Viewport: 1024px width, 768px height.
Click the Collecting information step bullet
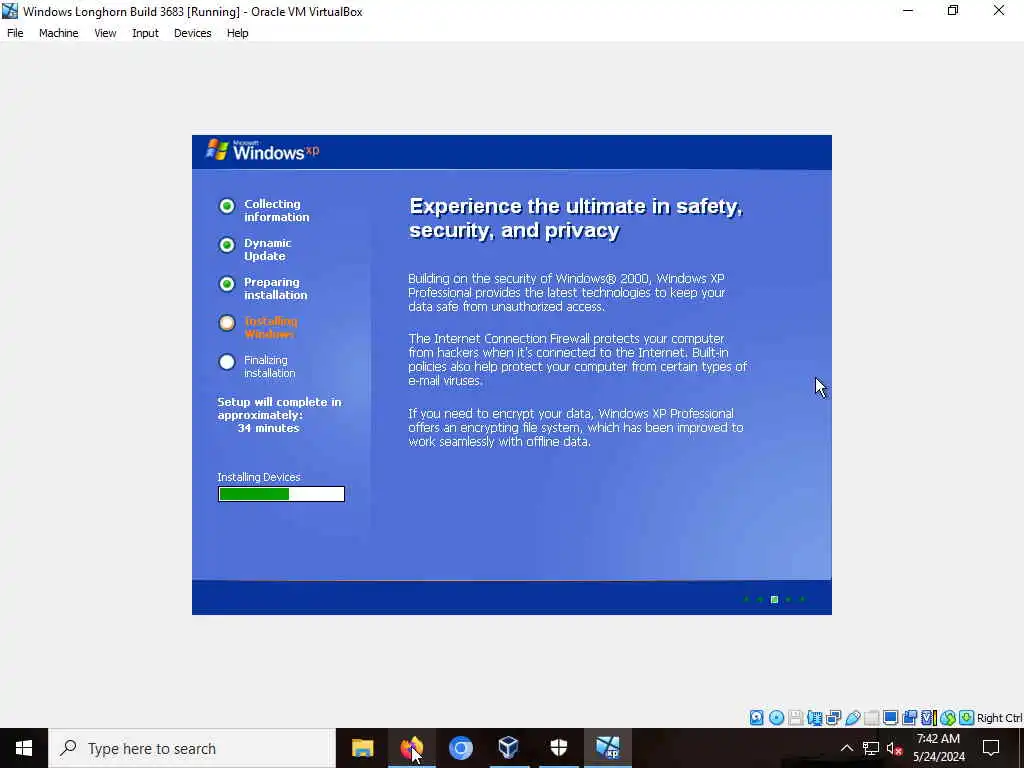[227, 206]
